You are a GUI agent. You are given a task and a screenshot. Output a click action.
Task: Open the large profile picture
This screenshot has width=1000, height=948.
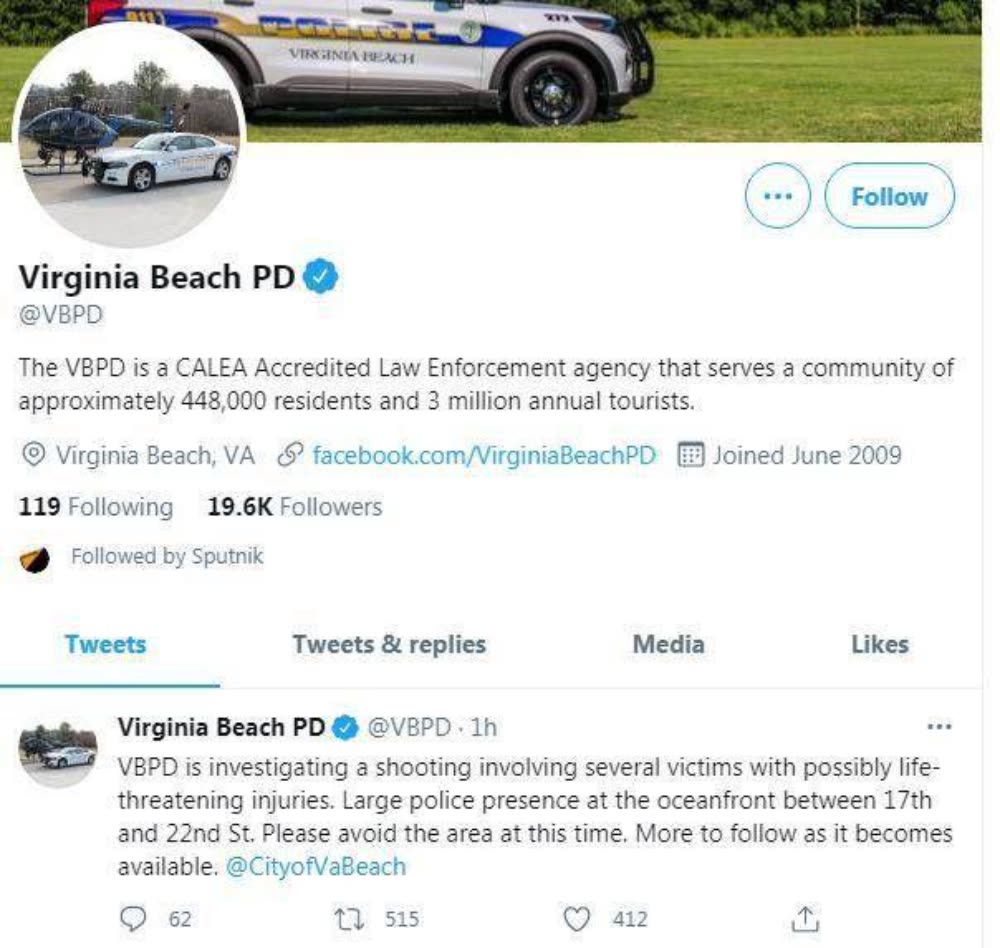point(129,135)
